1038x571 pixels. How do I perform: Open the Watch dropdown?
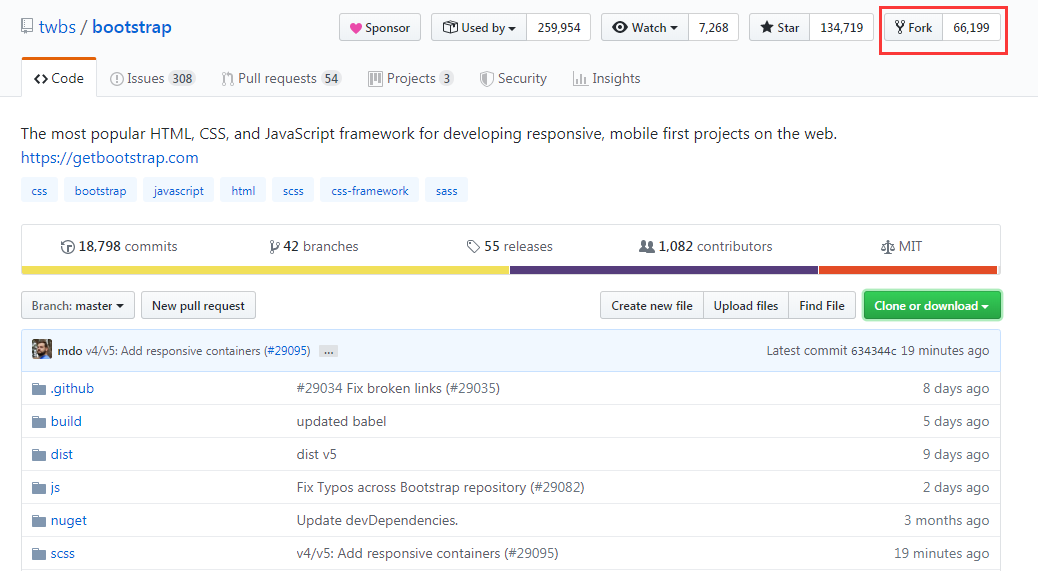[x=645, y=28]
